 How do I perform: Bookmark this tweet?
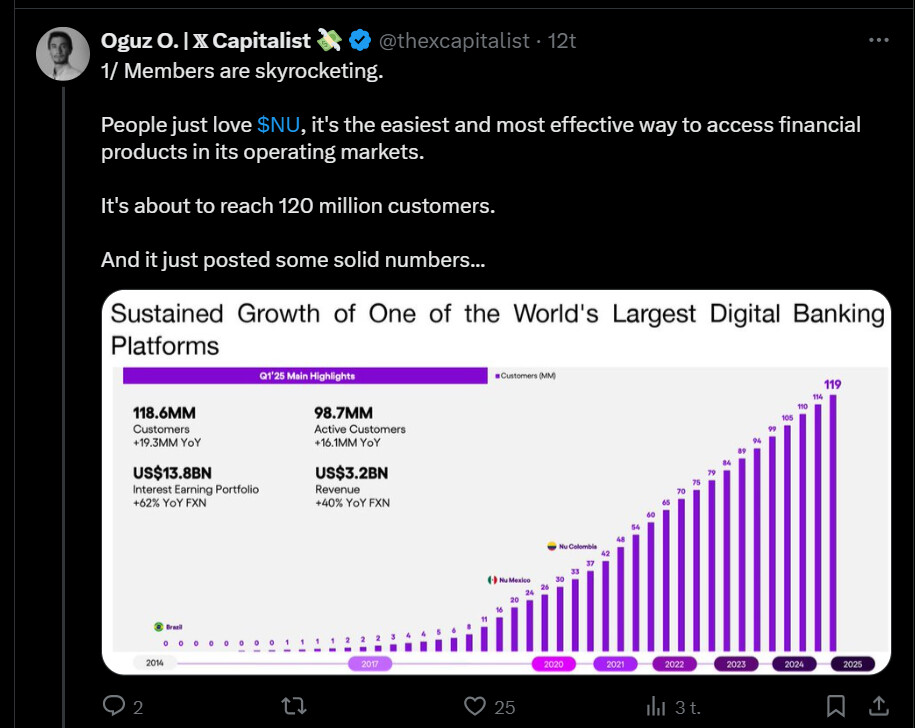click(x=837, y=706)
